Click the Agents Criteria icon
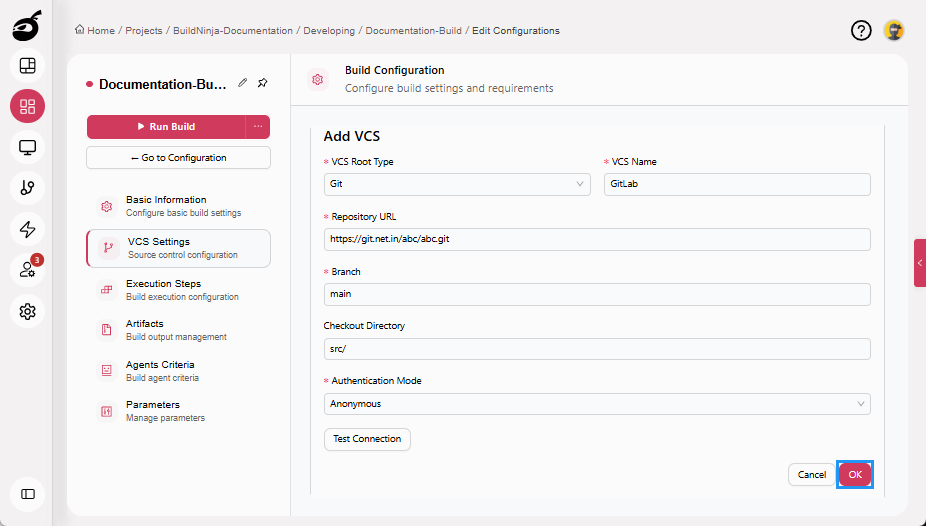 106,371
